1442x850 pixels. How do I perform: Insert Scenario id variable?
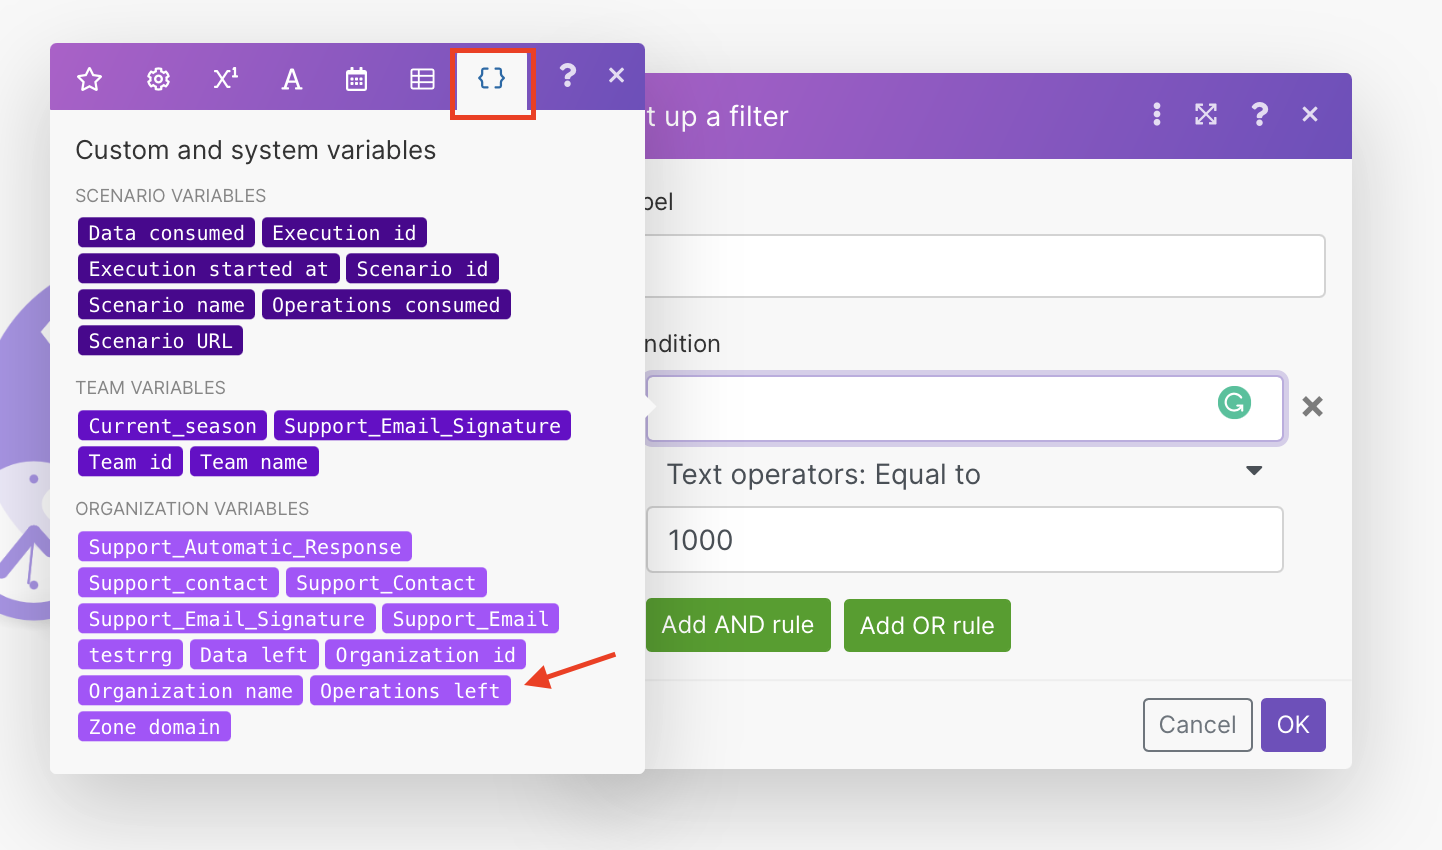pos(422,269)
